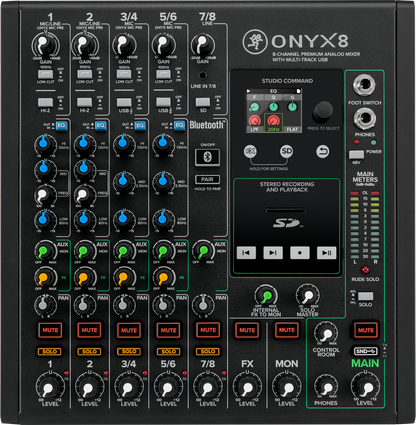
Task: Solo channel 2
Action: [89, 351]
